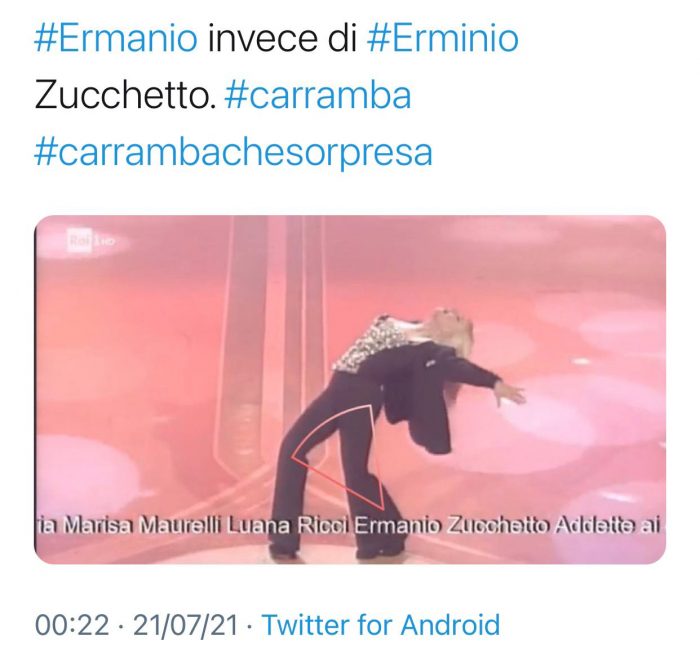Open the #Erminio hashtag
The width and height of the screenshot is (700, 663).
(442, 38)
